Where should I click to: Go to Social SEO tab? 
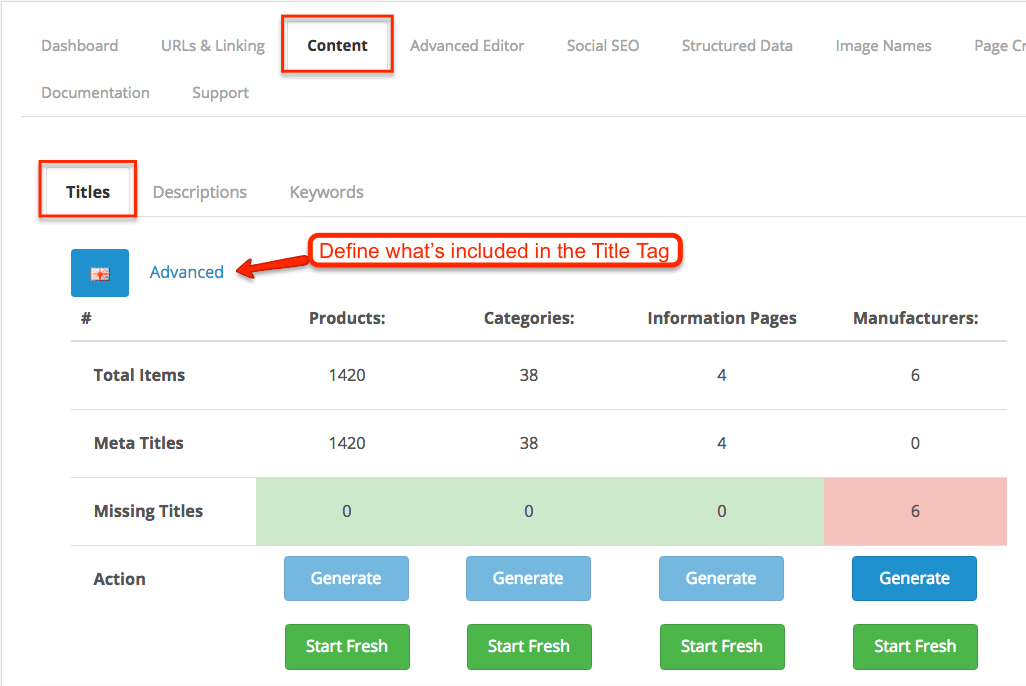point(603,46)
